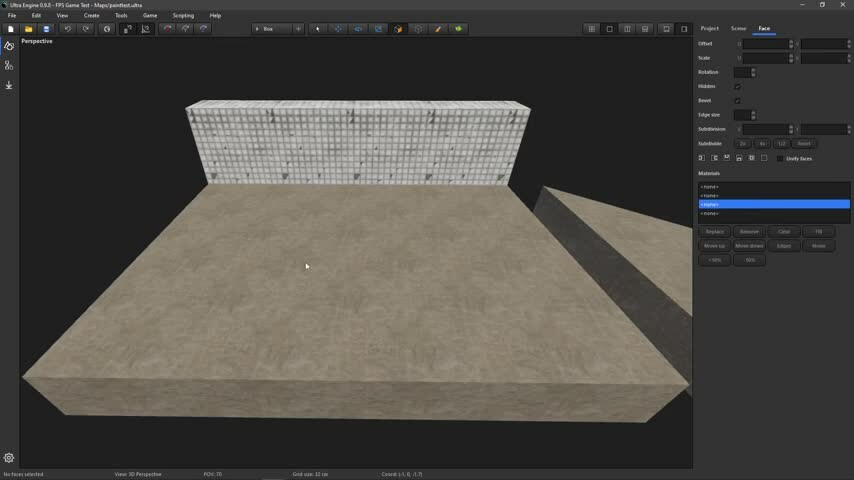This screenshot has width=854, height=480.
Task: Open the settings gear in the left sidebar
Action: tap(9, 458)
